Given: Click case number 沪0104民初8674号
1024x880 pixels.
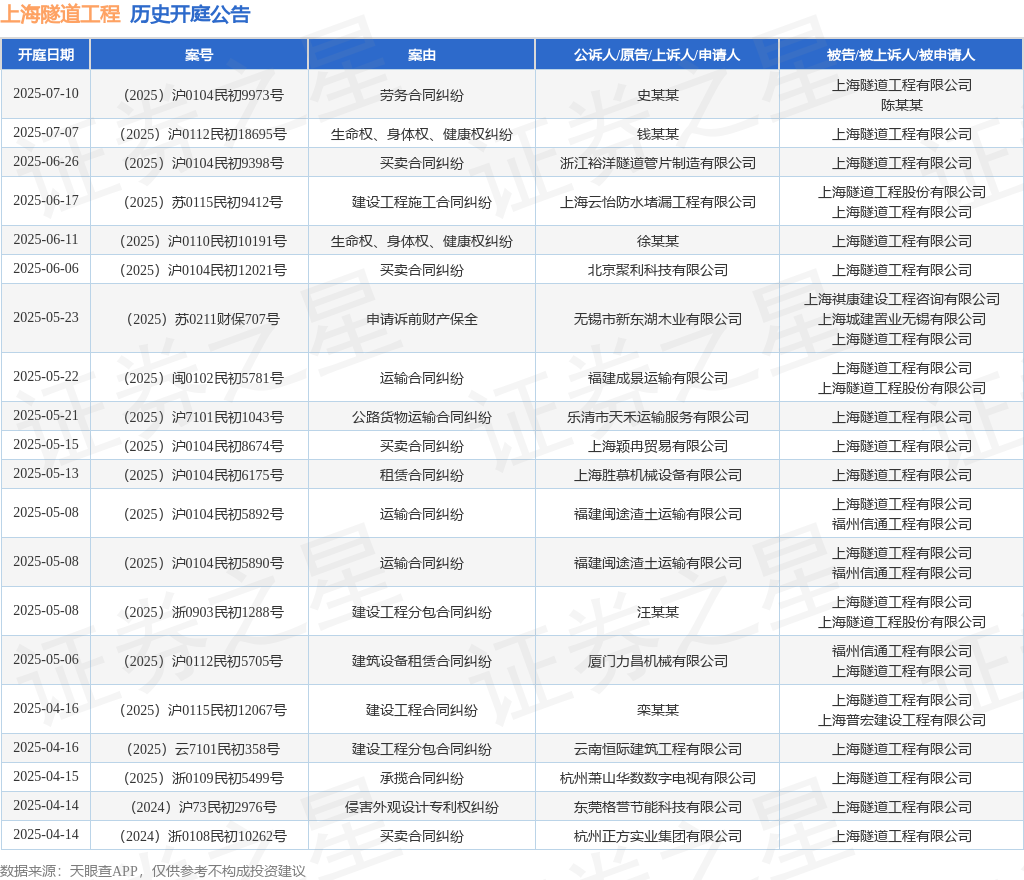Looking at the screenshot, I should tap(204, 447).
